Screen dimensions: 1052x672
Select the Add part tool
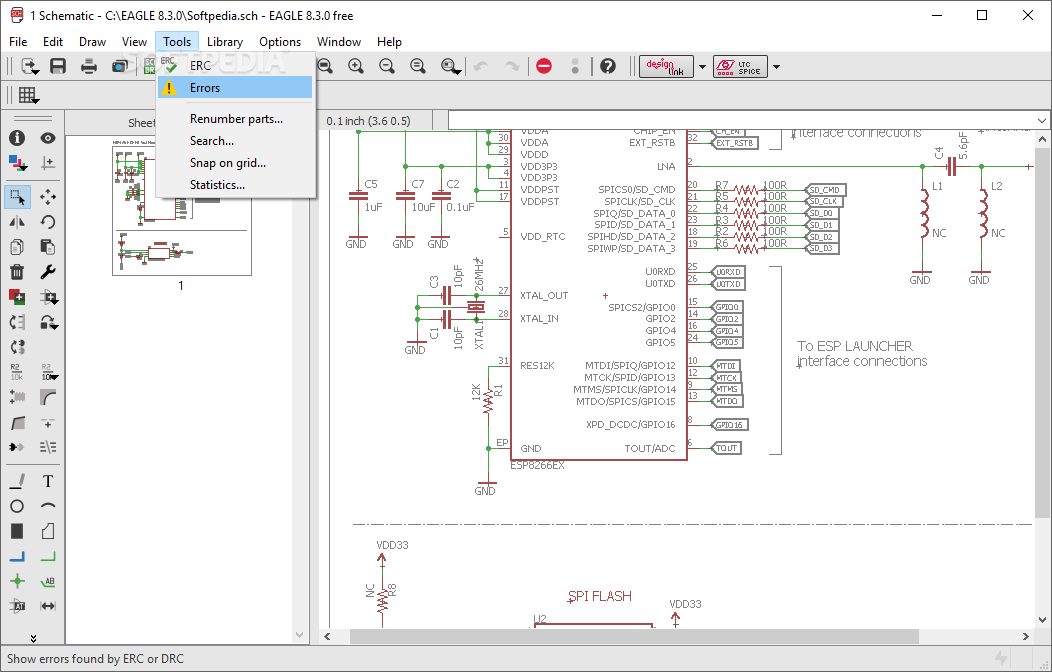[17, 297]
